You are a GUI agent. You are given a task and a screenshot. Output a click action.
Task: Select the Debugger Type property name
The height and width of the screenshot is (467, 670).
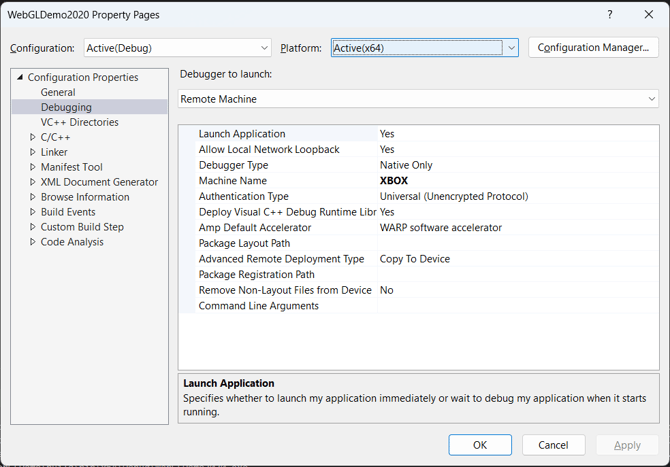[233, 165]
